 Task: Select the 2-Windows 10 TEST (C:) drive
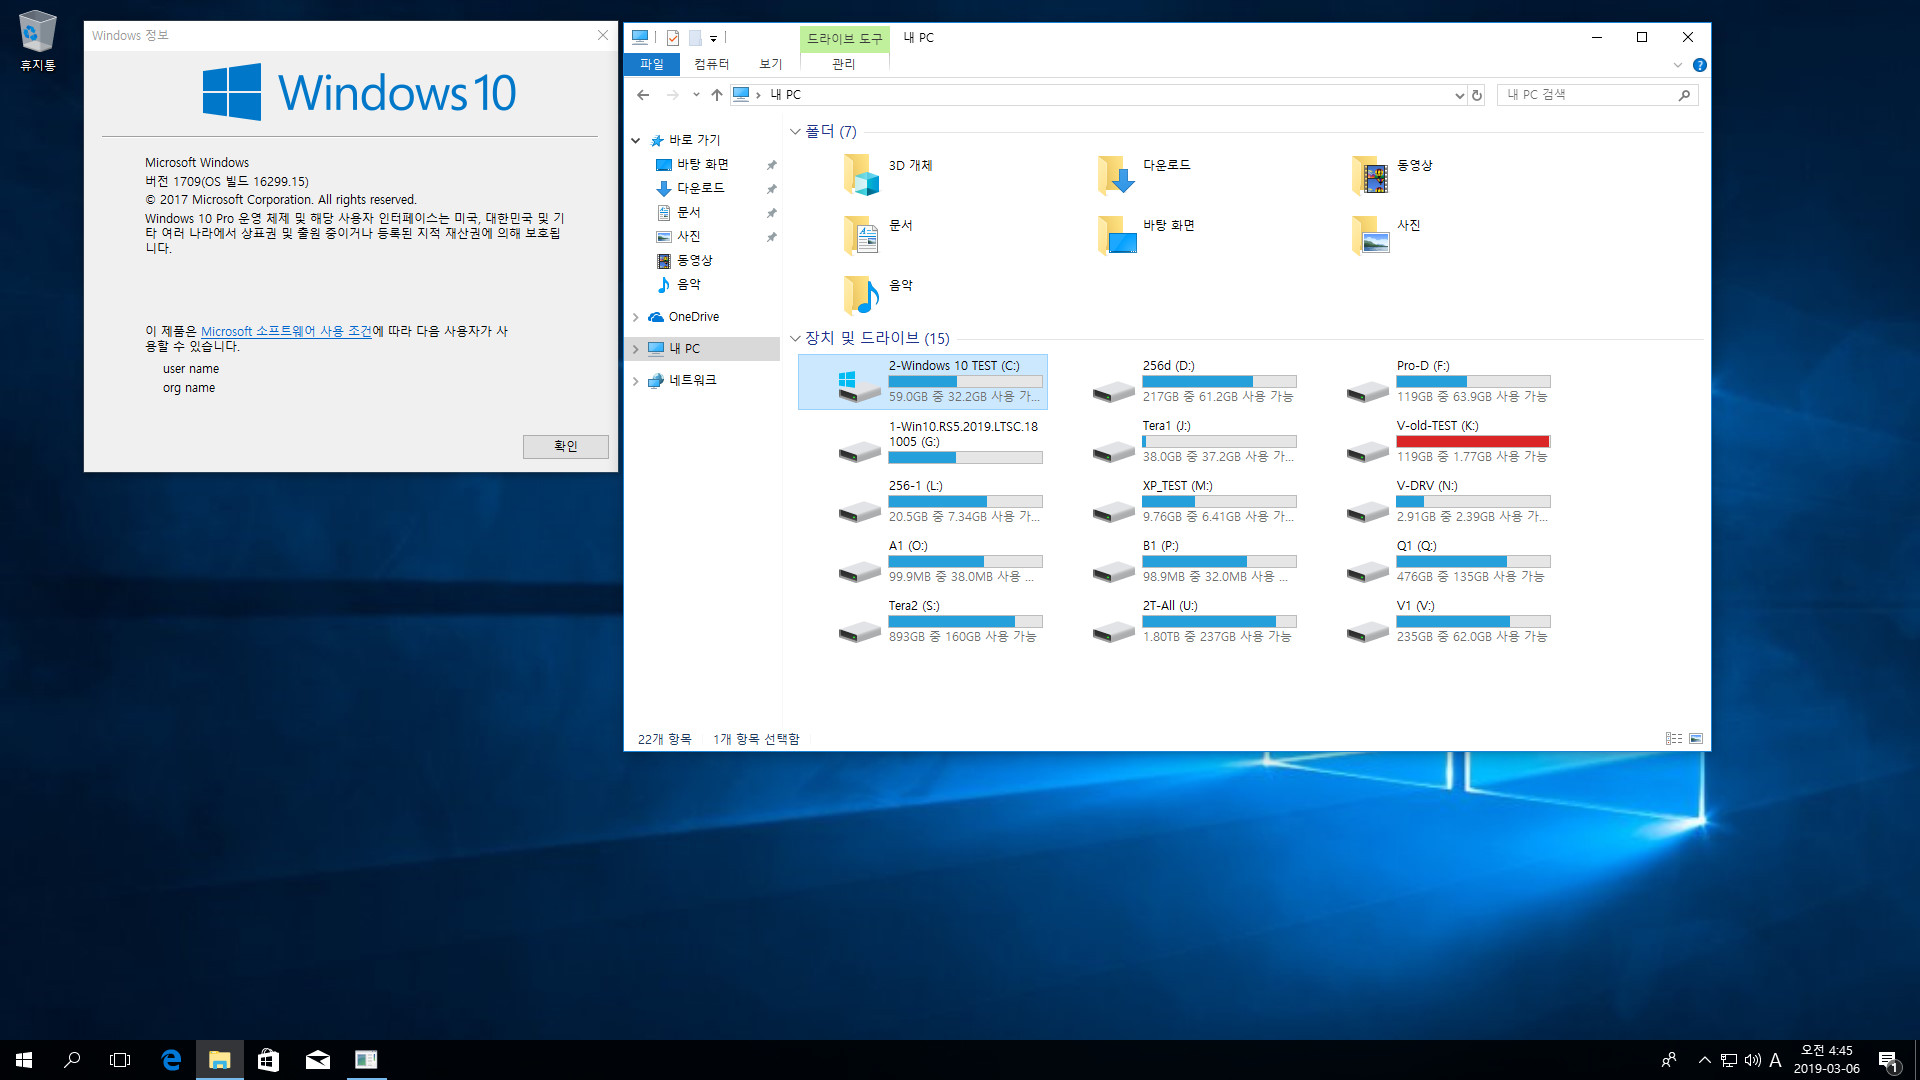[x=923, y=382]
